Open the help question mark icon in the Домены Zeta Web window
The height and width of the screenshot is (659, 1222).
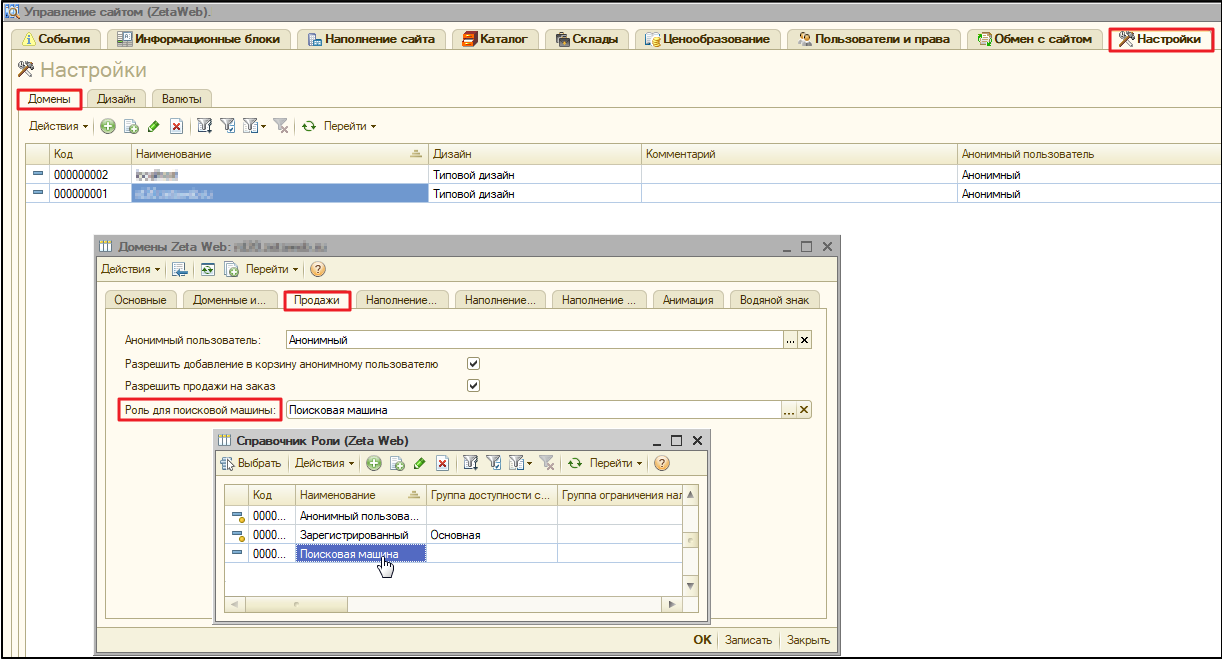point(318,269)
